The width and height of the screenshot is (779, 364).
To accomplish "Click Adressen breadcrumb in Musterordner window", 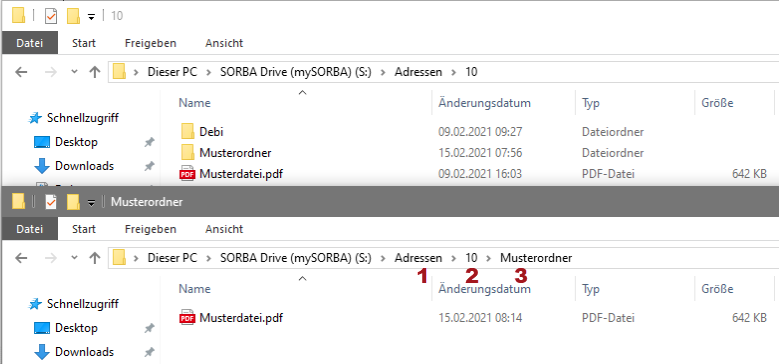I will tap(418, 258).
